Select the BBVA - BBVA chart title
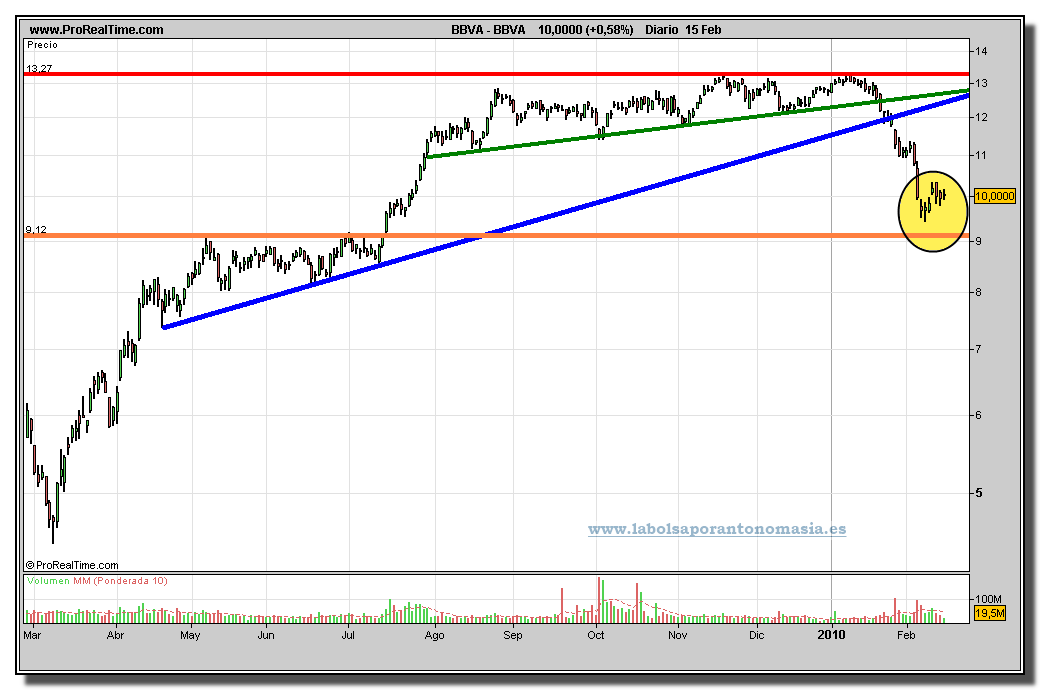 [x=488, y=29]
